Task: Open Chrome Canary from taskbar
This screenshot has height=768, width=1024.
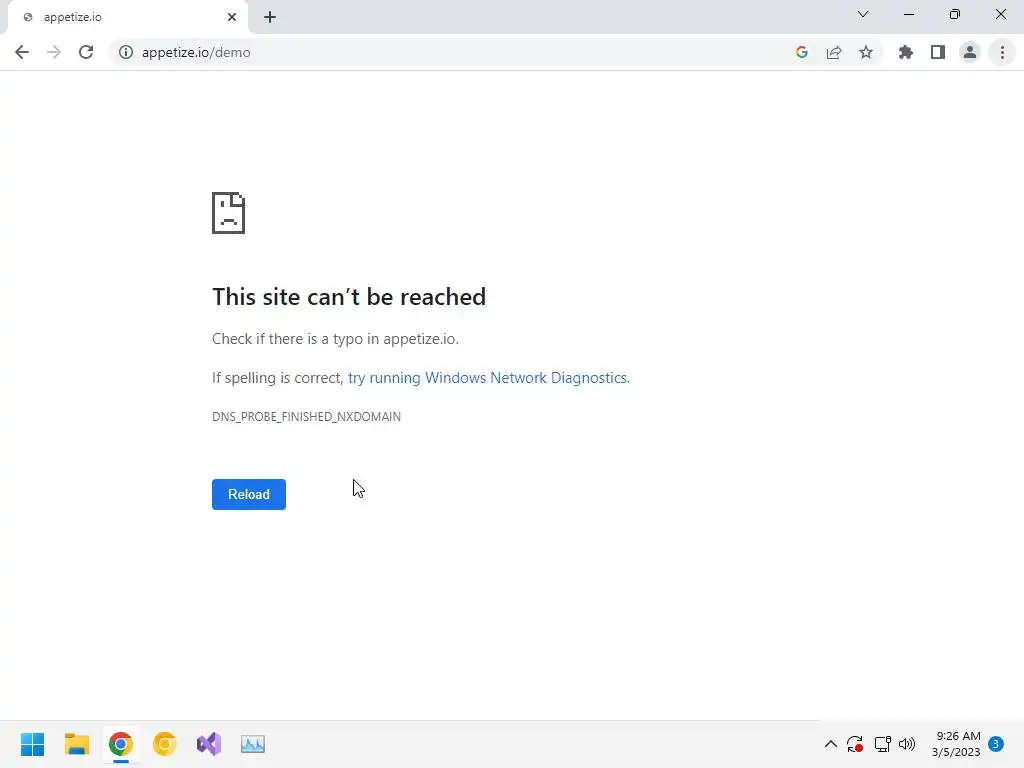Action: 165,744
